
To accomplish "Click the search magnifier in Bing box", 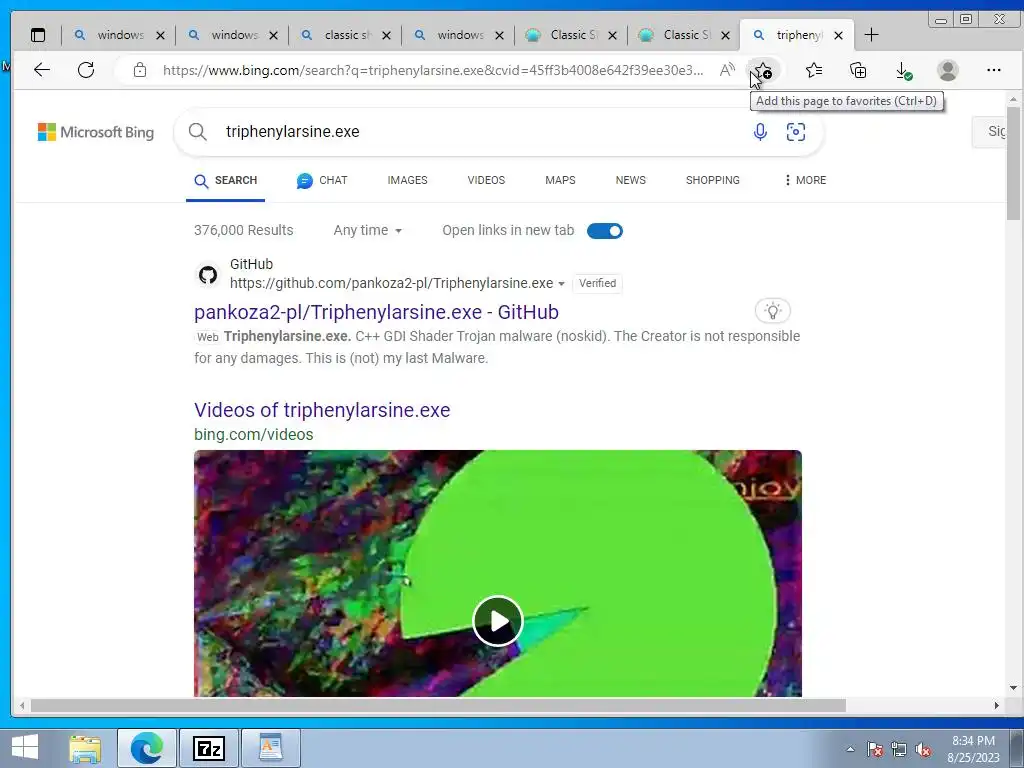I will pyautogui.click(x=198, y=132).
